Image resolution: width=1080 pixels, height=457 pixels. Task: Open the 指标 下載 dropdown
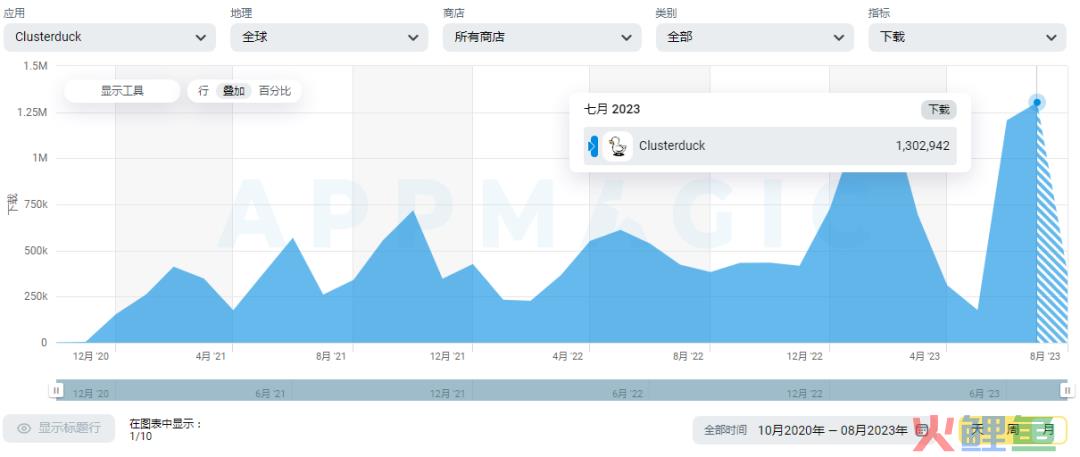coord(968,37)
